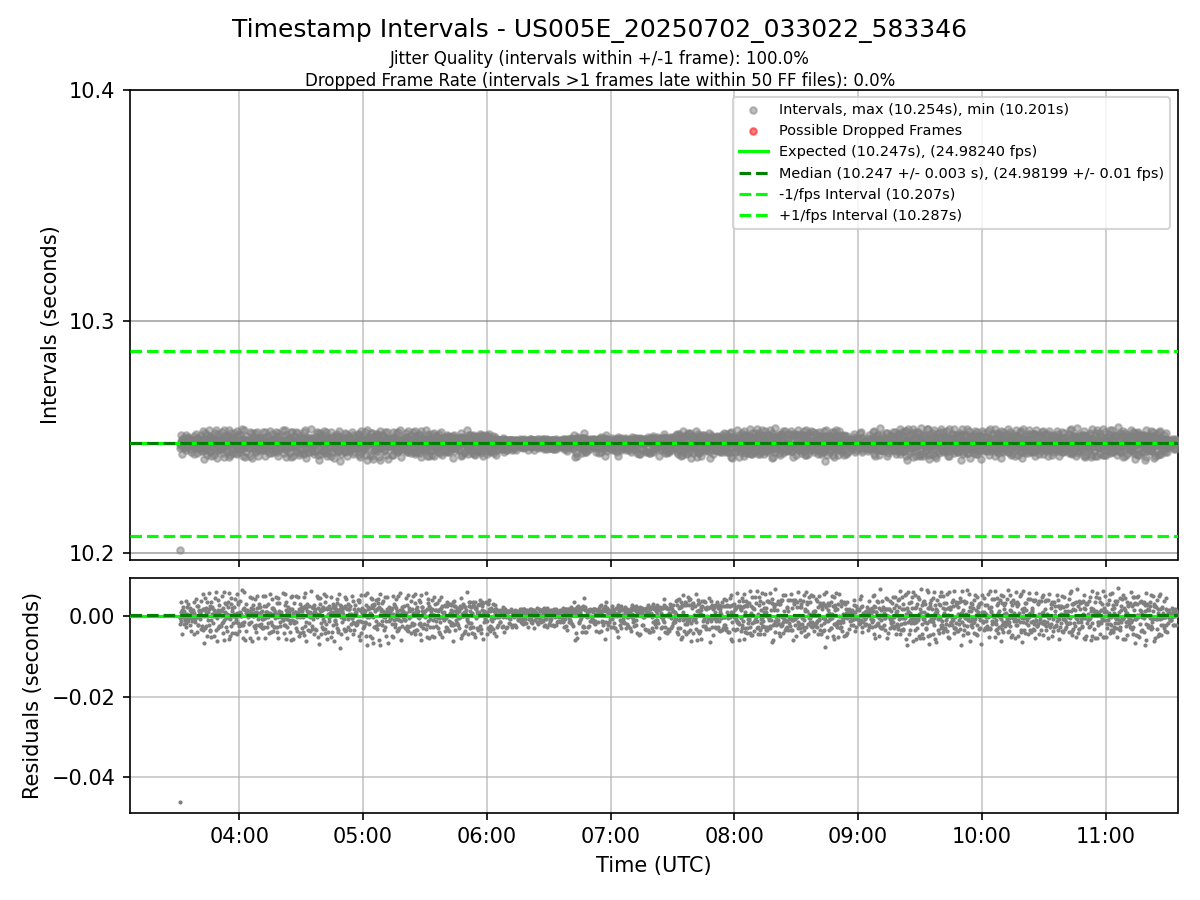Click the 'Residuals (seconds)' y-axis label

pyautogui.click(x=31, y=696)
